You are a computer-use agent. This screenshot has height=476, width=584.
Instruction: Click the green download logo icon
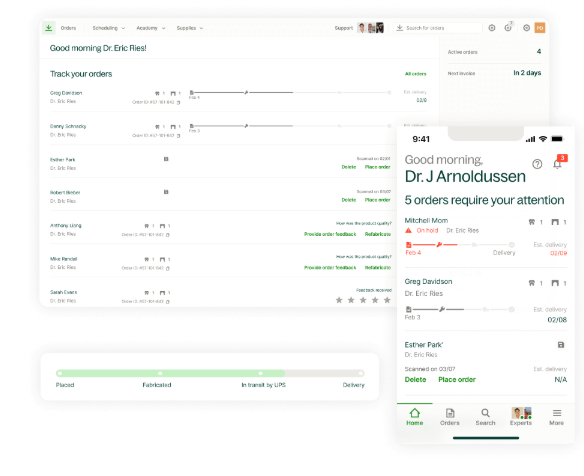point(49,28)
